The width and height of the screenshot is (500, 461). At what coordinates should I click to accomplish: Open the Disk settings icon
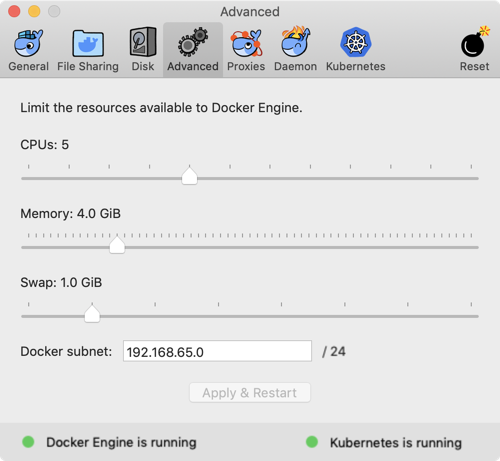[x=143, y=42]
